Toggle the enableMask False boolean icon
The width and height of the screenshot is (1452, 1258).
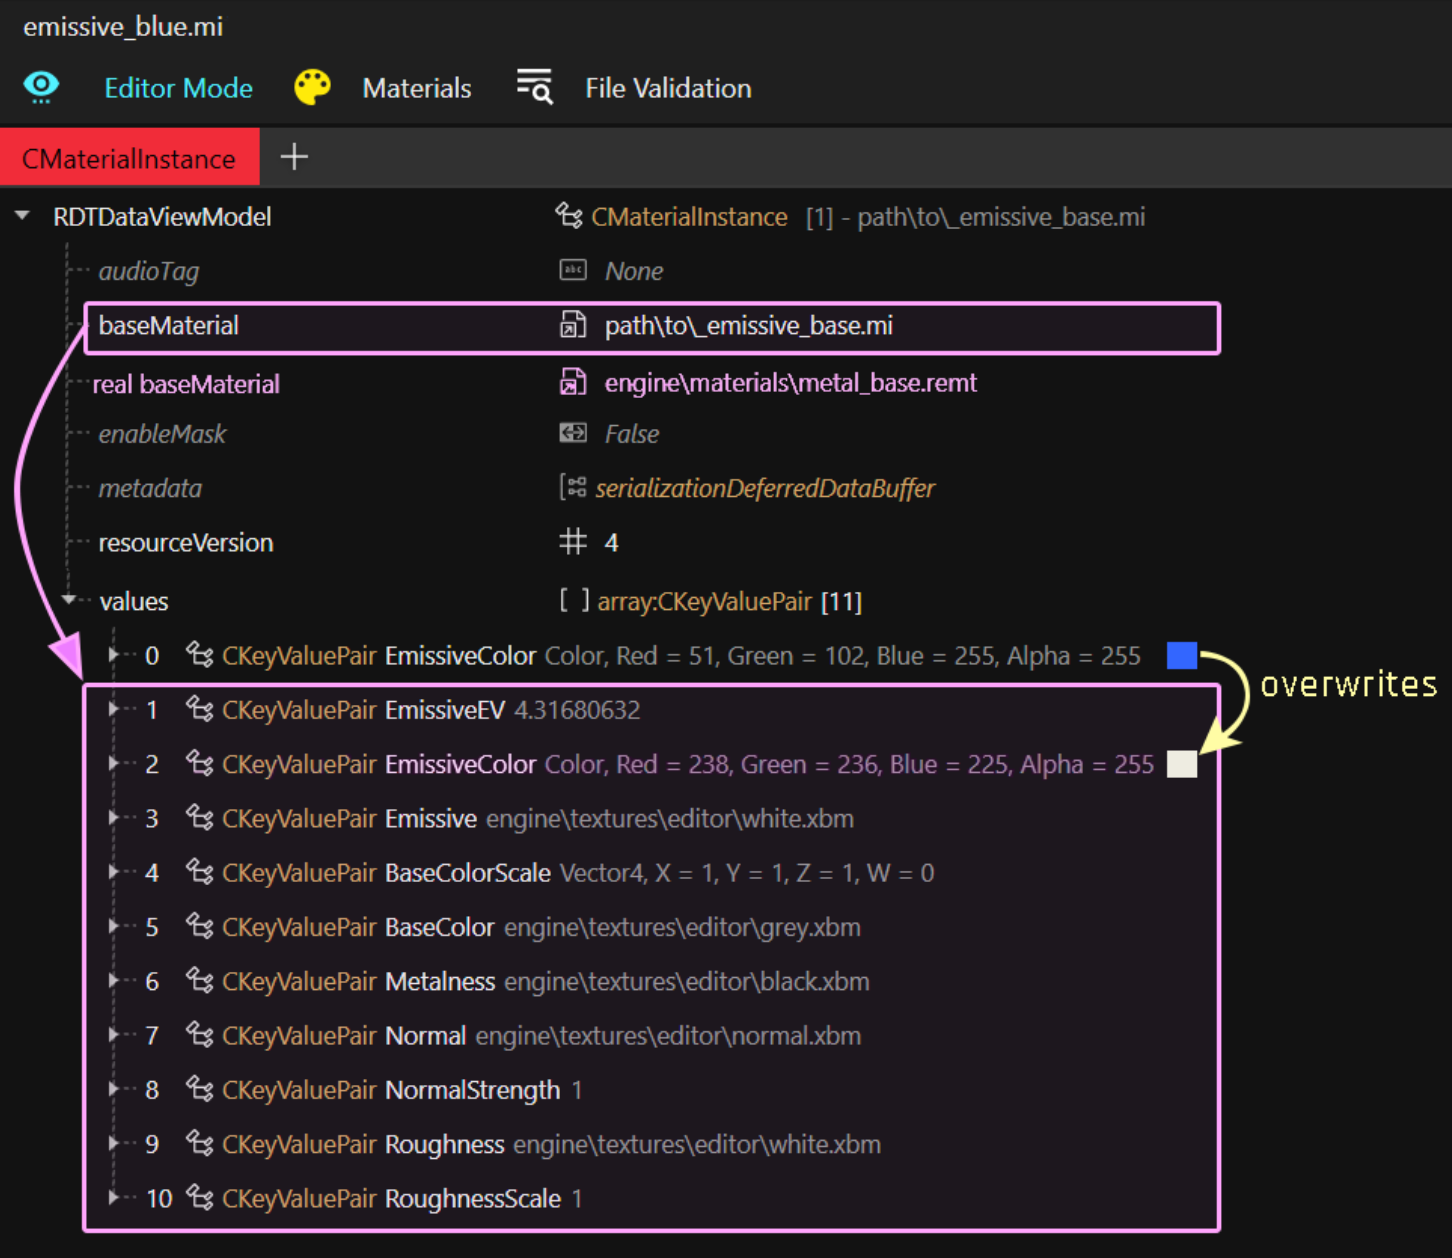[x=573, y=433]
